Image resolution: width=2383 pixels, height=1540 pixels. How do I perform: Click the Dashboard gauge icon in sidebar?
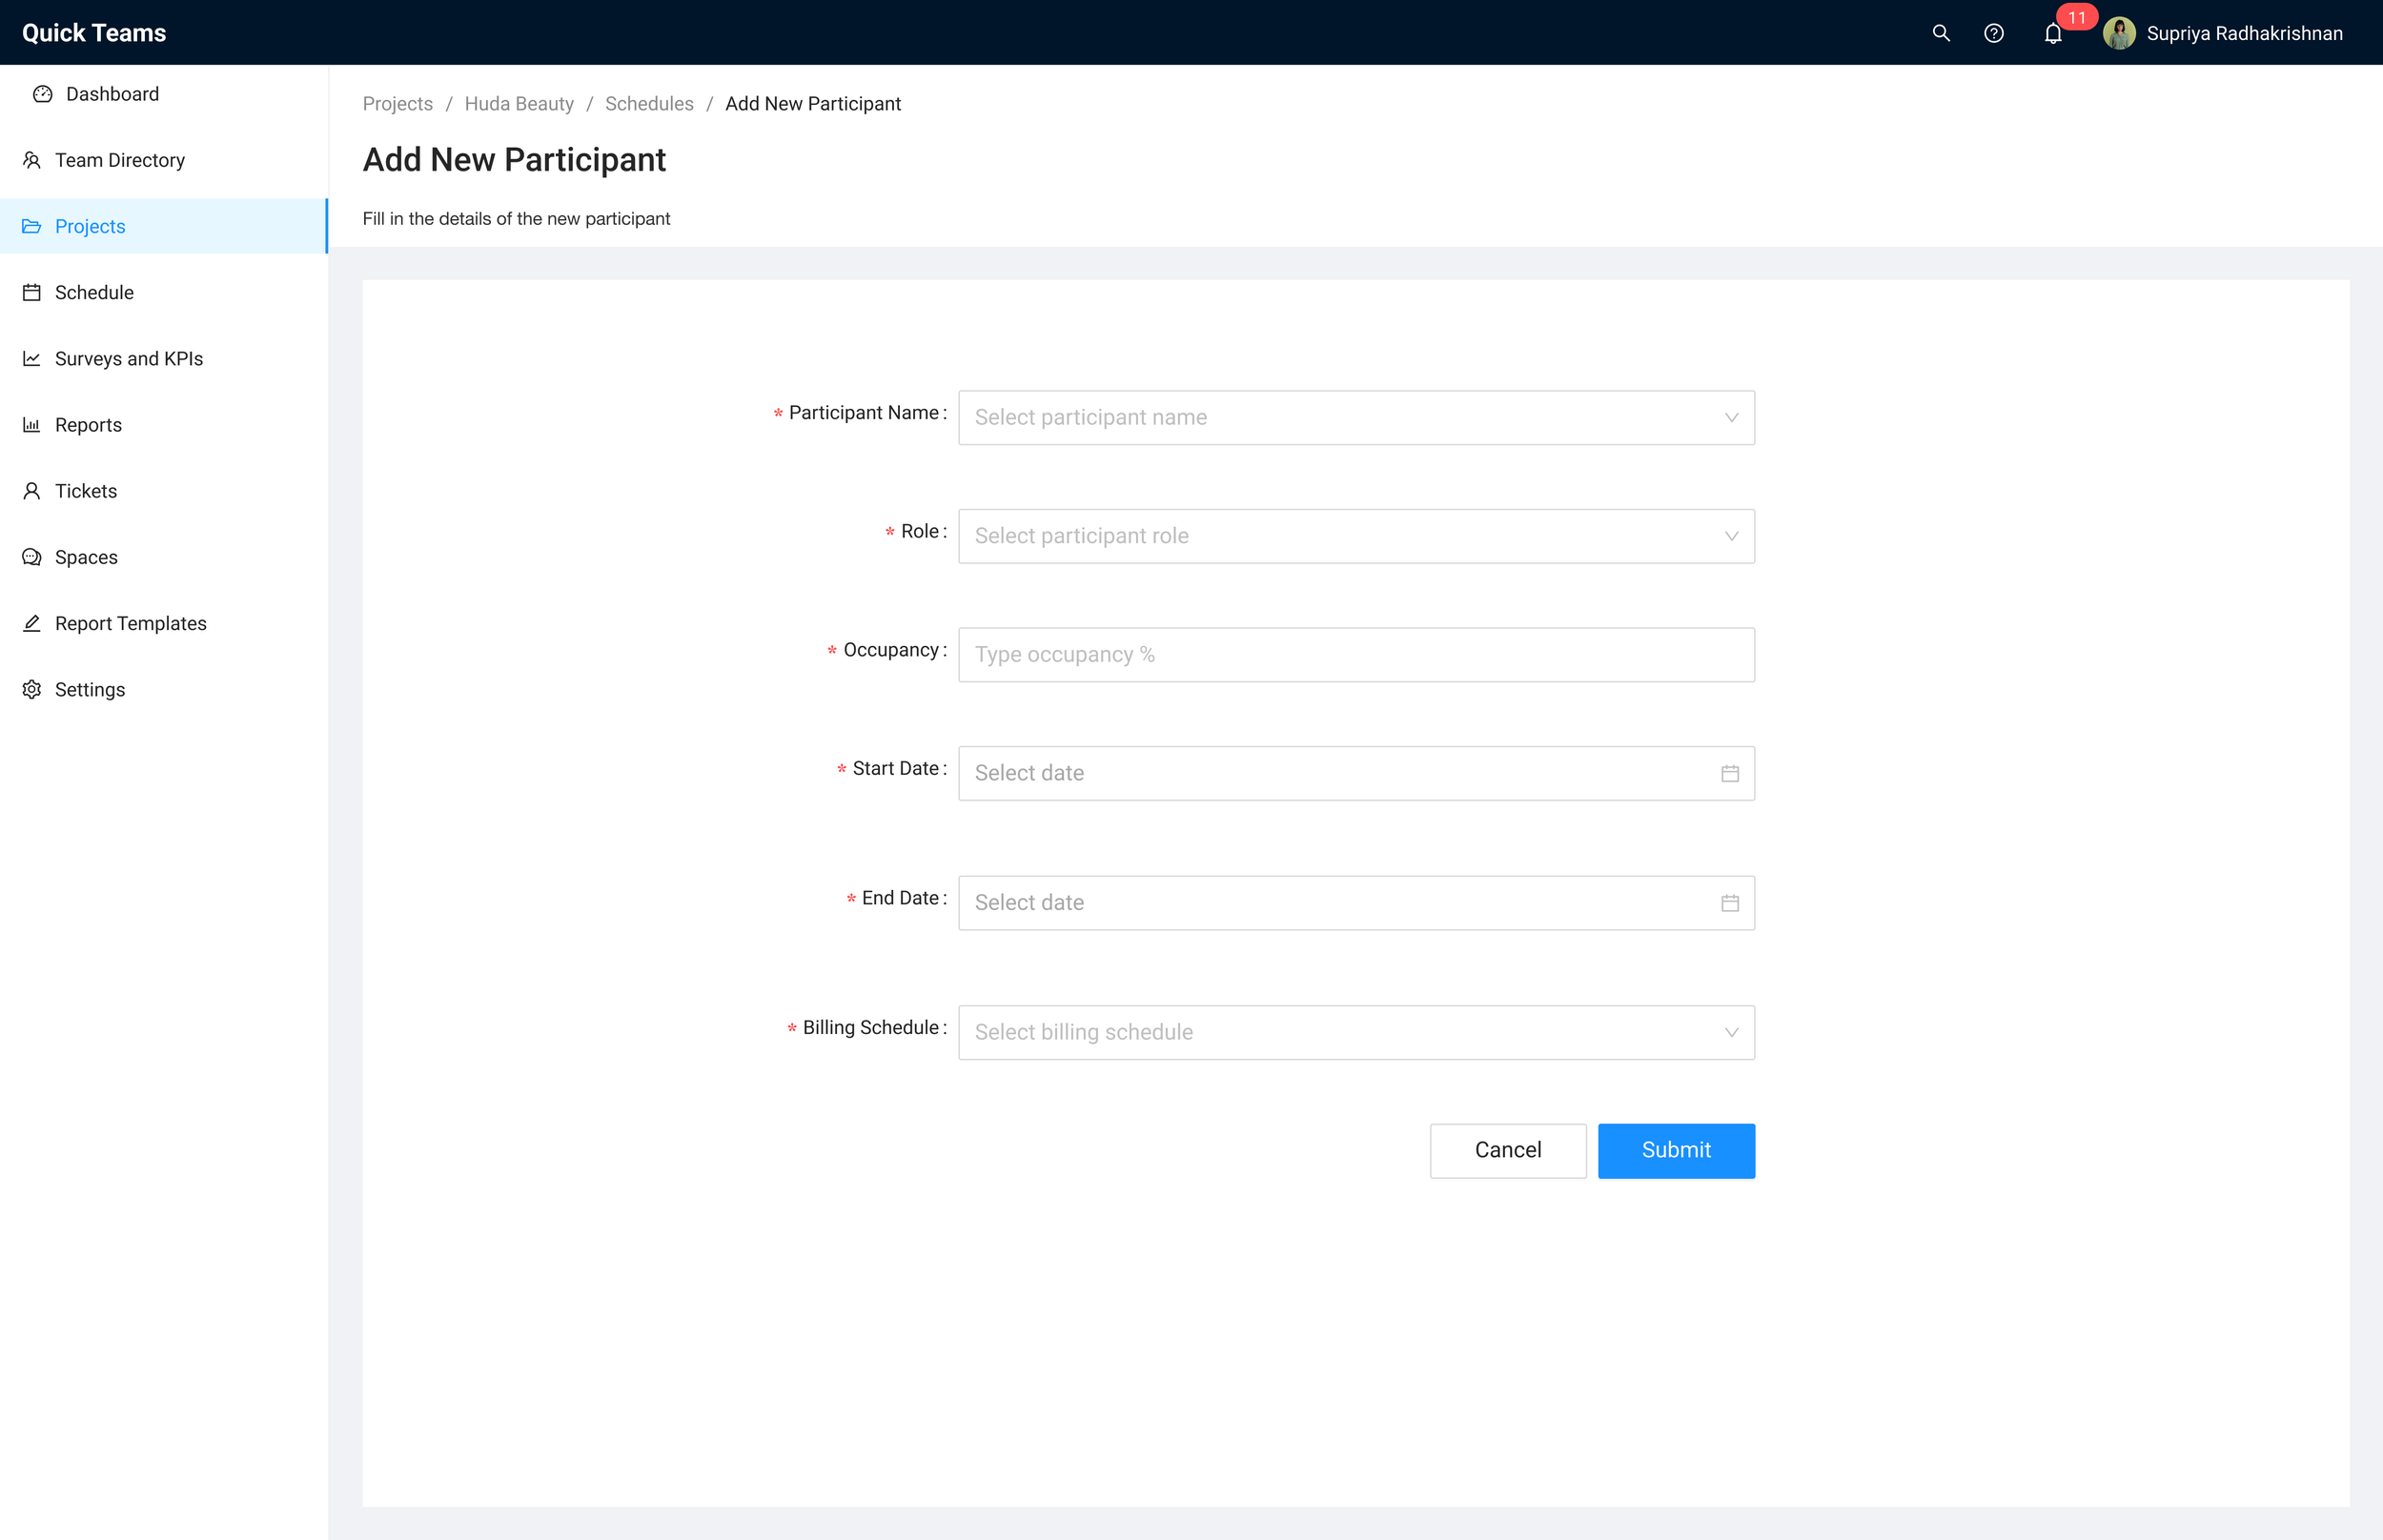pyautogui.click(x=42, y=94)
